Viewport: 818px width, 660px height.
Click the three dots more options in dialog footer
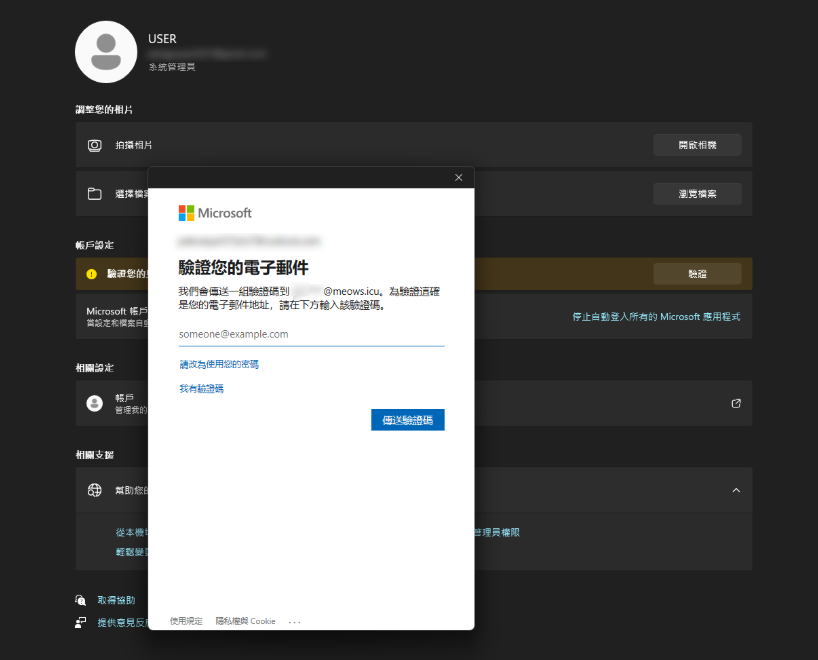click(x=294, y=622)
